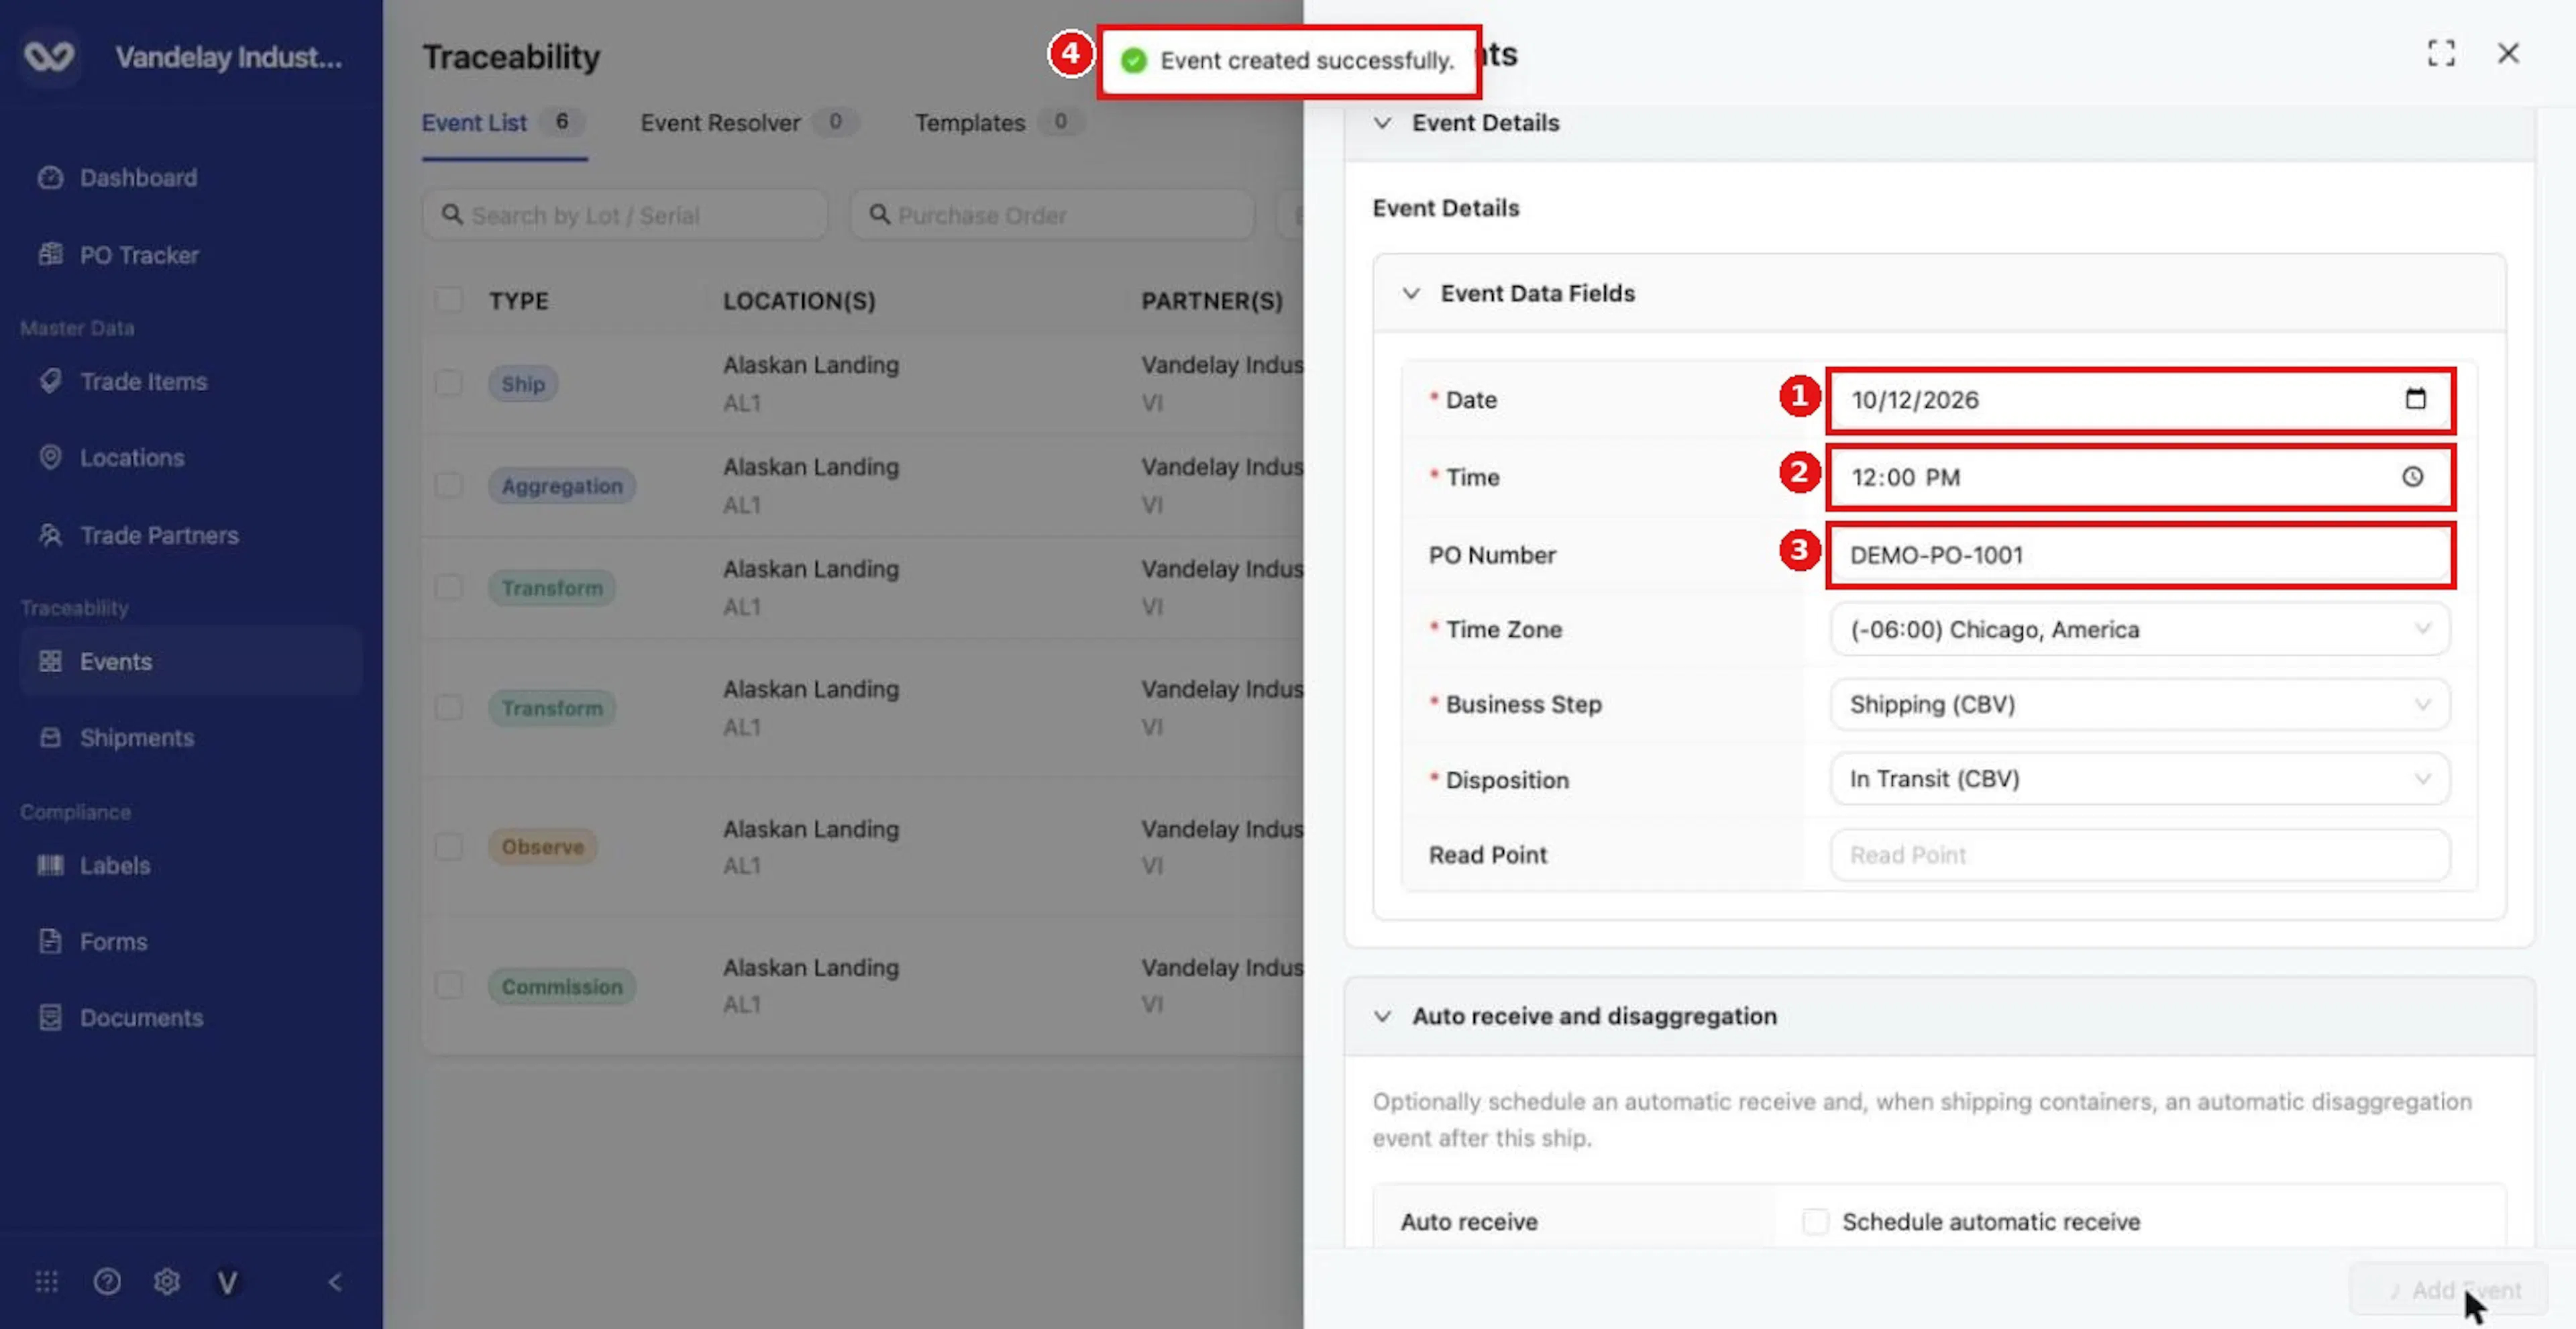This screenshot has width=2576, height=1329.
Task: Open the clock picker in Time field
Action: click(x=2413, y=477)
